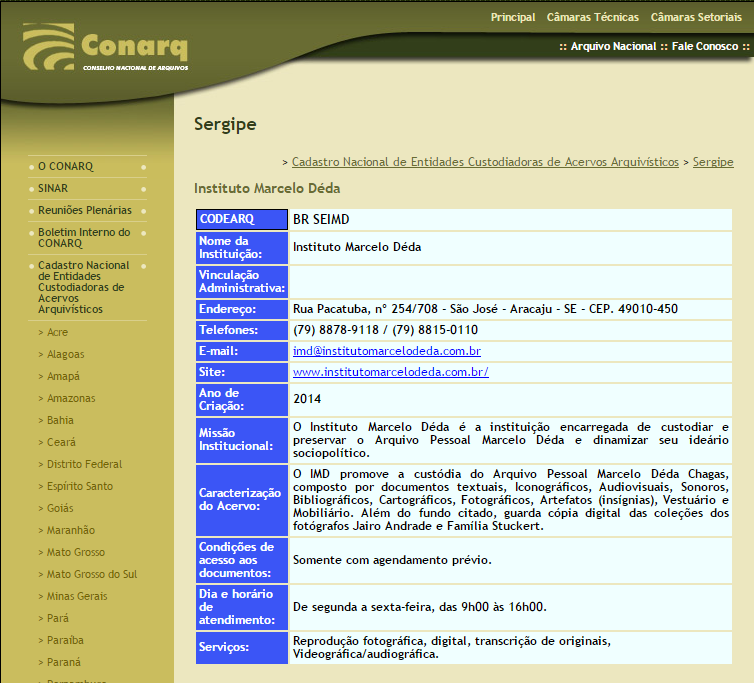Viewport: 754px width, 683px height.
Task: Select Minas Gerais in the list
Action: 77,596
